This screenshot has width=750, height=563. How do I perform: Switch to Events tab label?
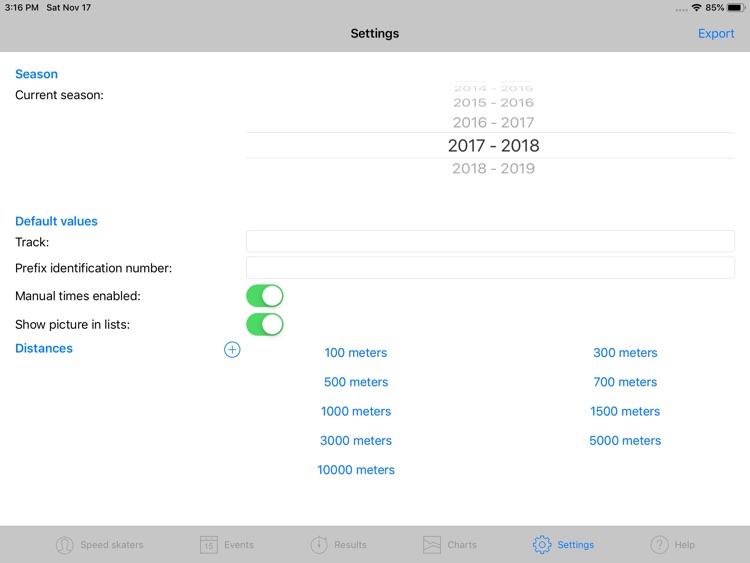pyautogui.click(x=239, y=545)
